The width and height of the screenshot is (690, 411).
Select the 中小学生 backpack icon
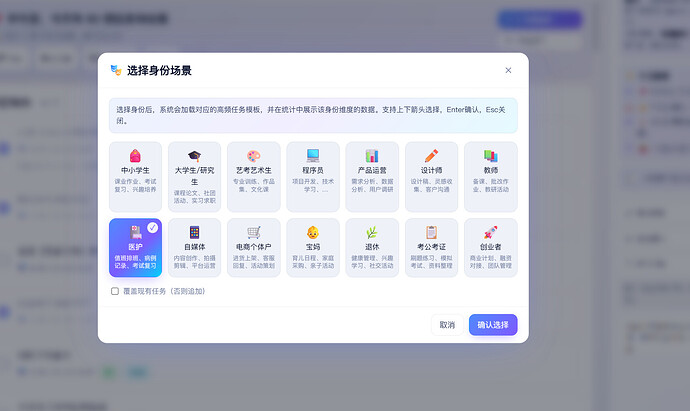pyautogui.click(x=135, y=156)
